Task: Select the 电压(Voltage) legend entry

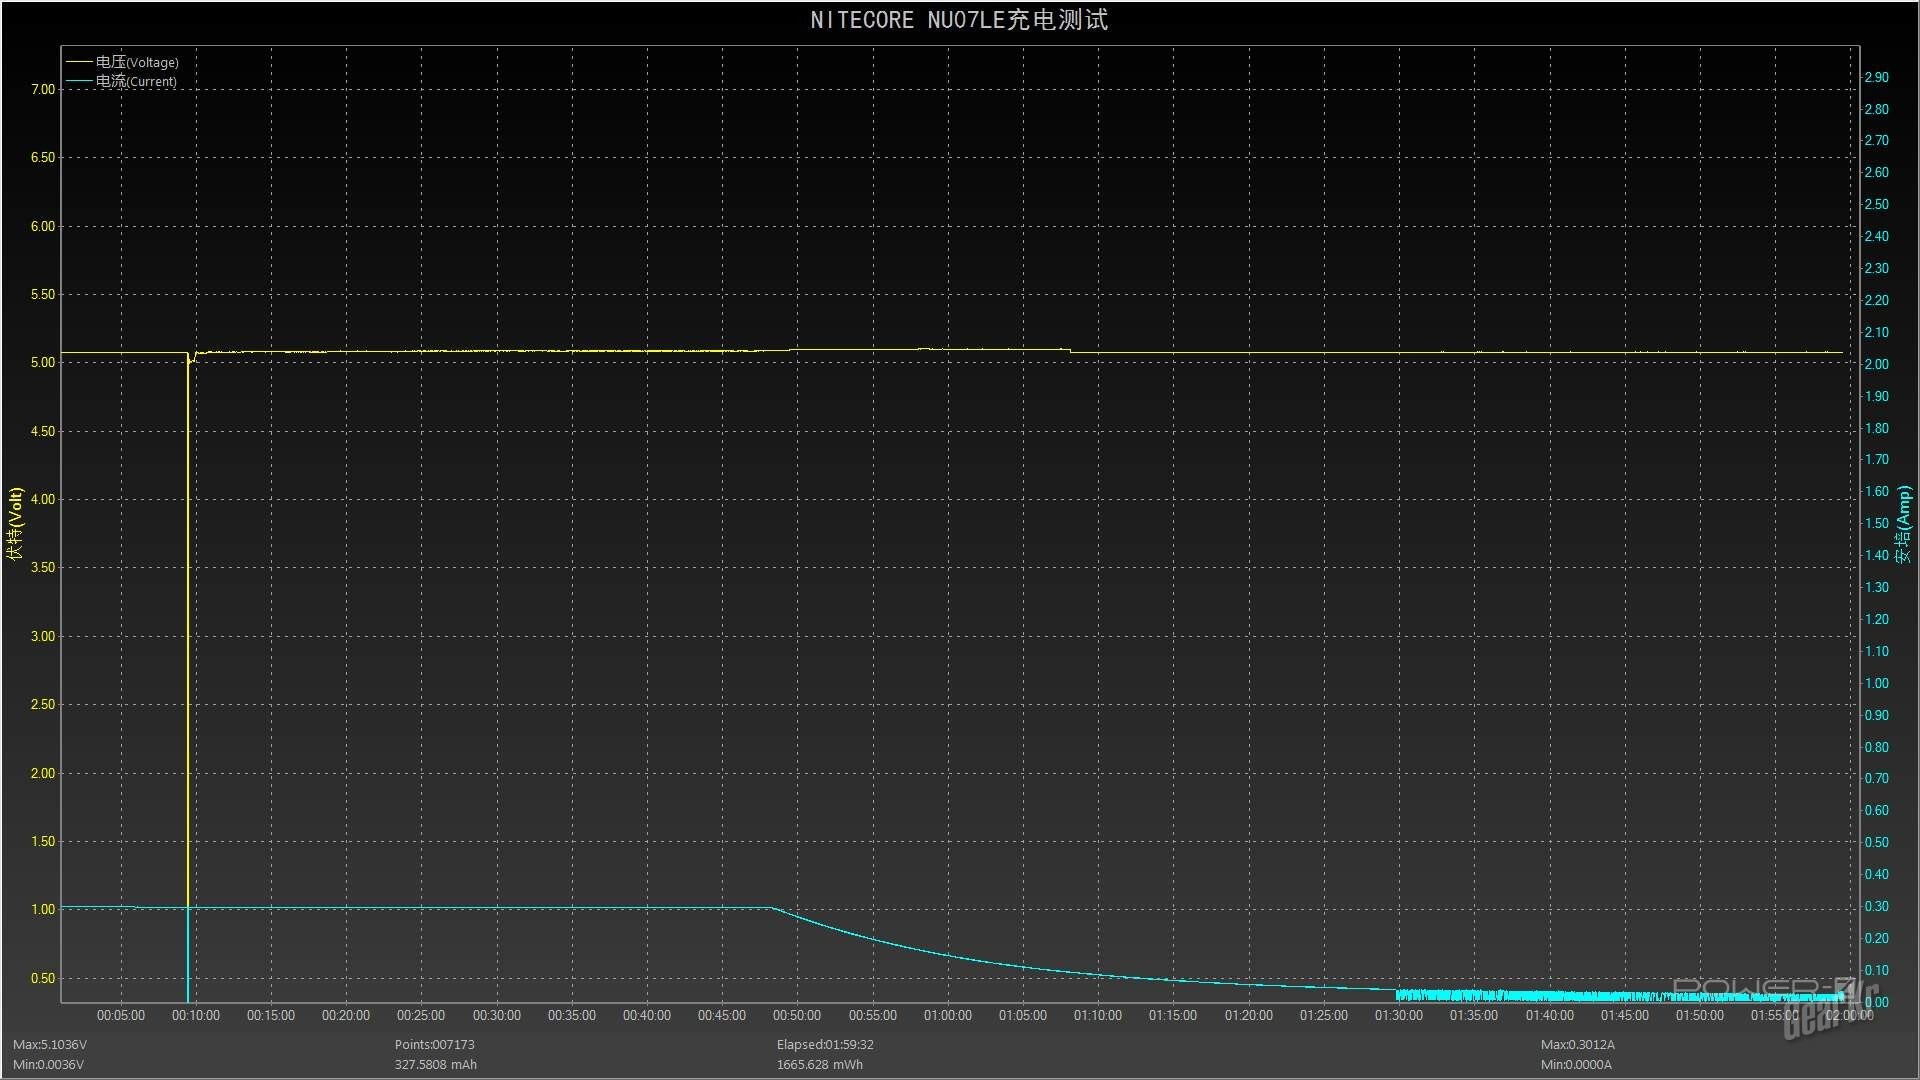Action: [123, 62]
